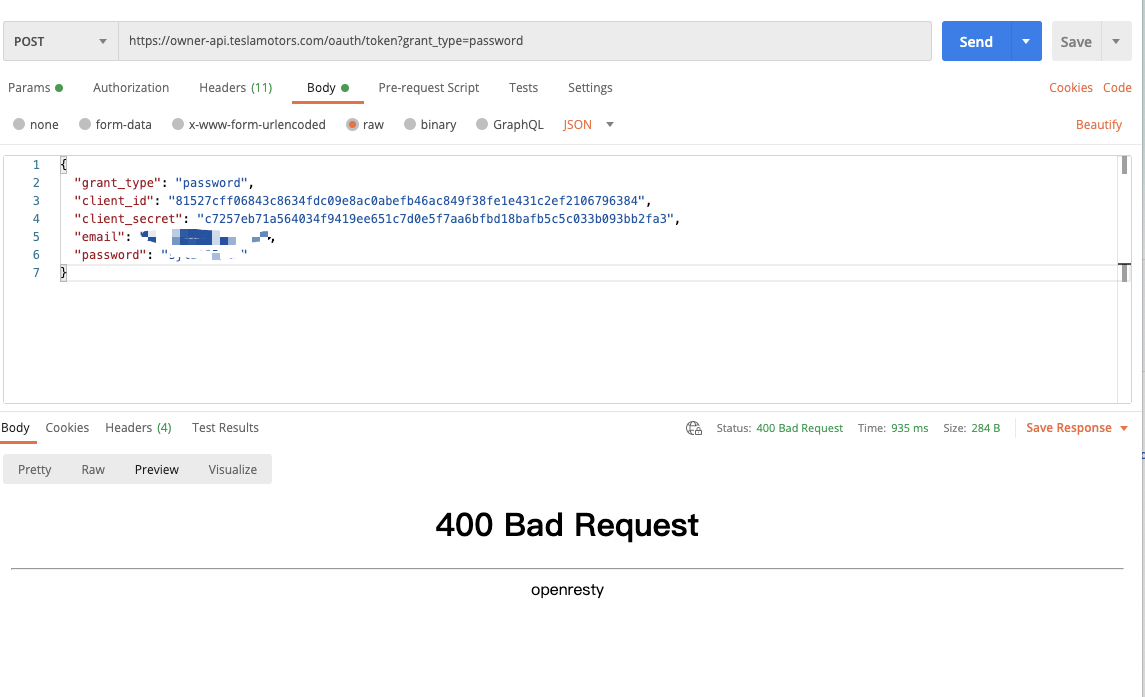This screenshot has width=1145, height=697.
Task: Open the Code snippet generator
Action: pos(1117,87)
